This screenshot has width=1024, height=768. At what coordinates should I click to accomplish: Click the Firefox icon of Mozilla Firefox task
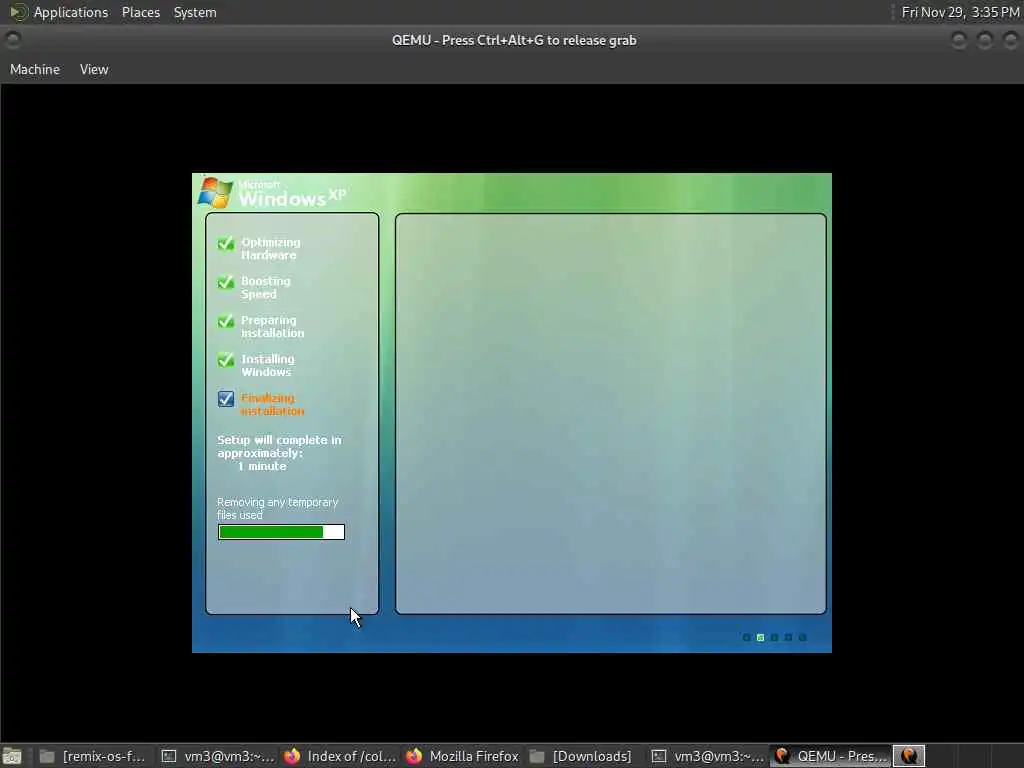[x=414, y=756]
